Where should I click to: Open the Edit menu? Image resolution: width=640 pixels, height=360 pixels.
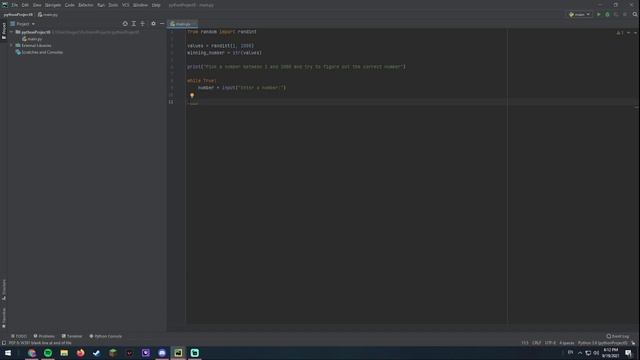click(x=25, y=5)
